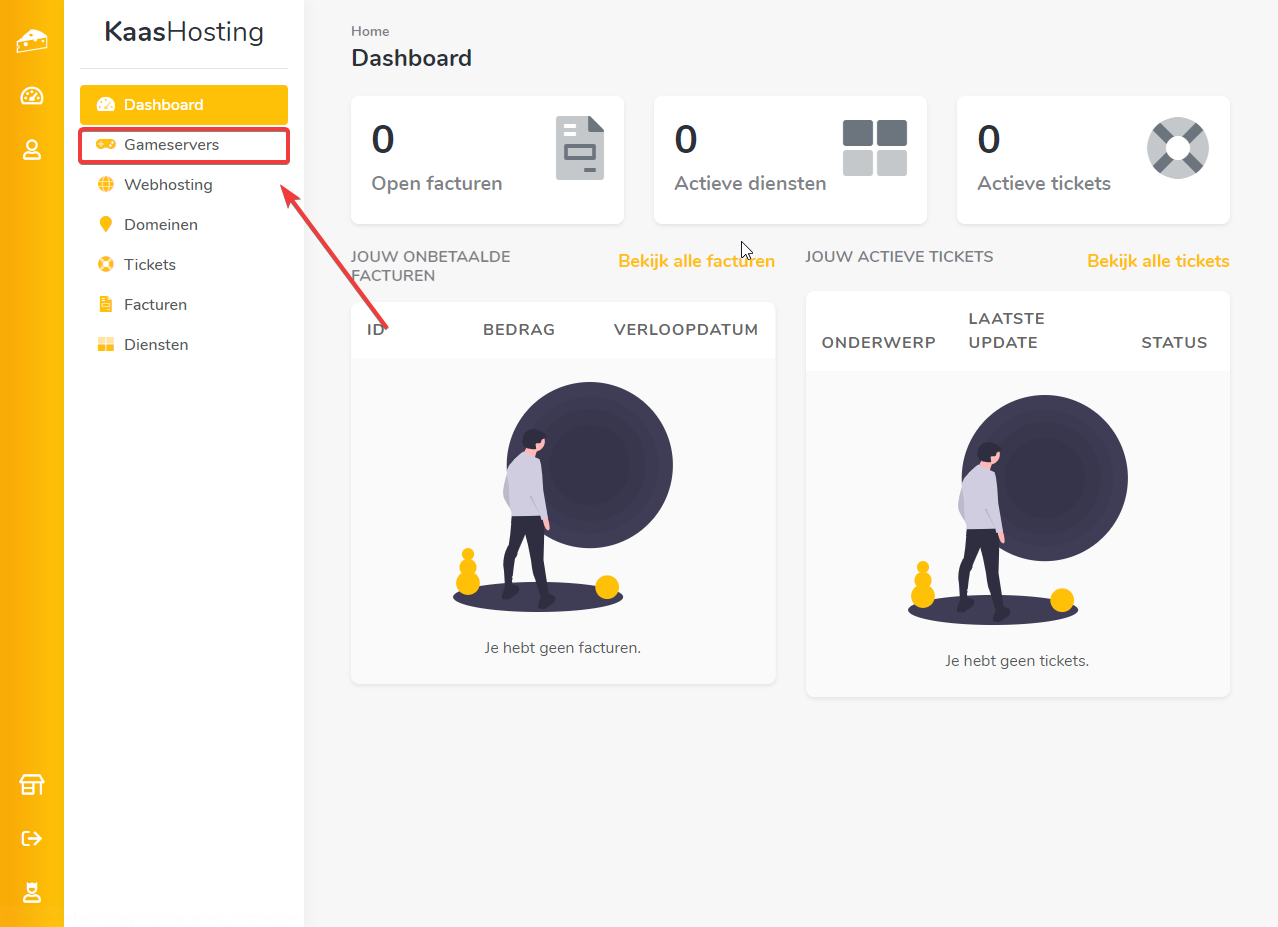The width and height of the screenshot is (1278, 927).
Task: Follow the Bekijk alle tickets link
Action: pyautogui.click(x=1158, y=261)
